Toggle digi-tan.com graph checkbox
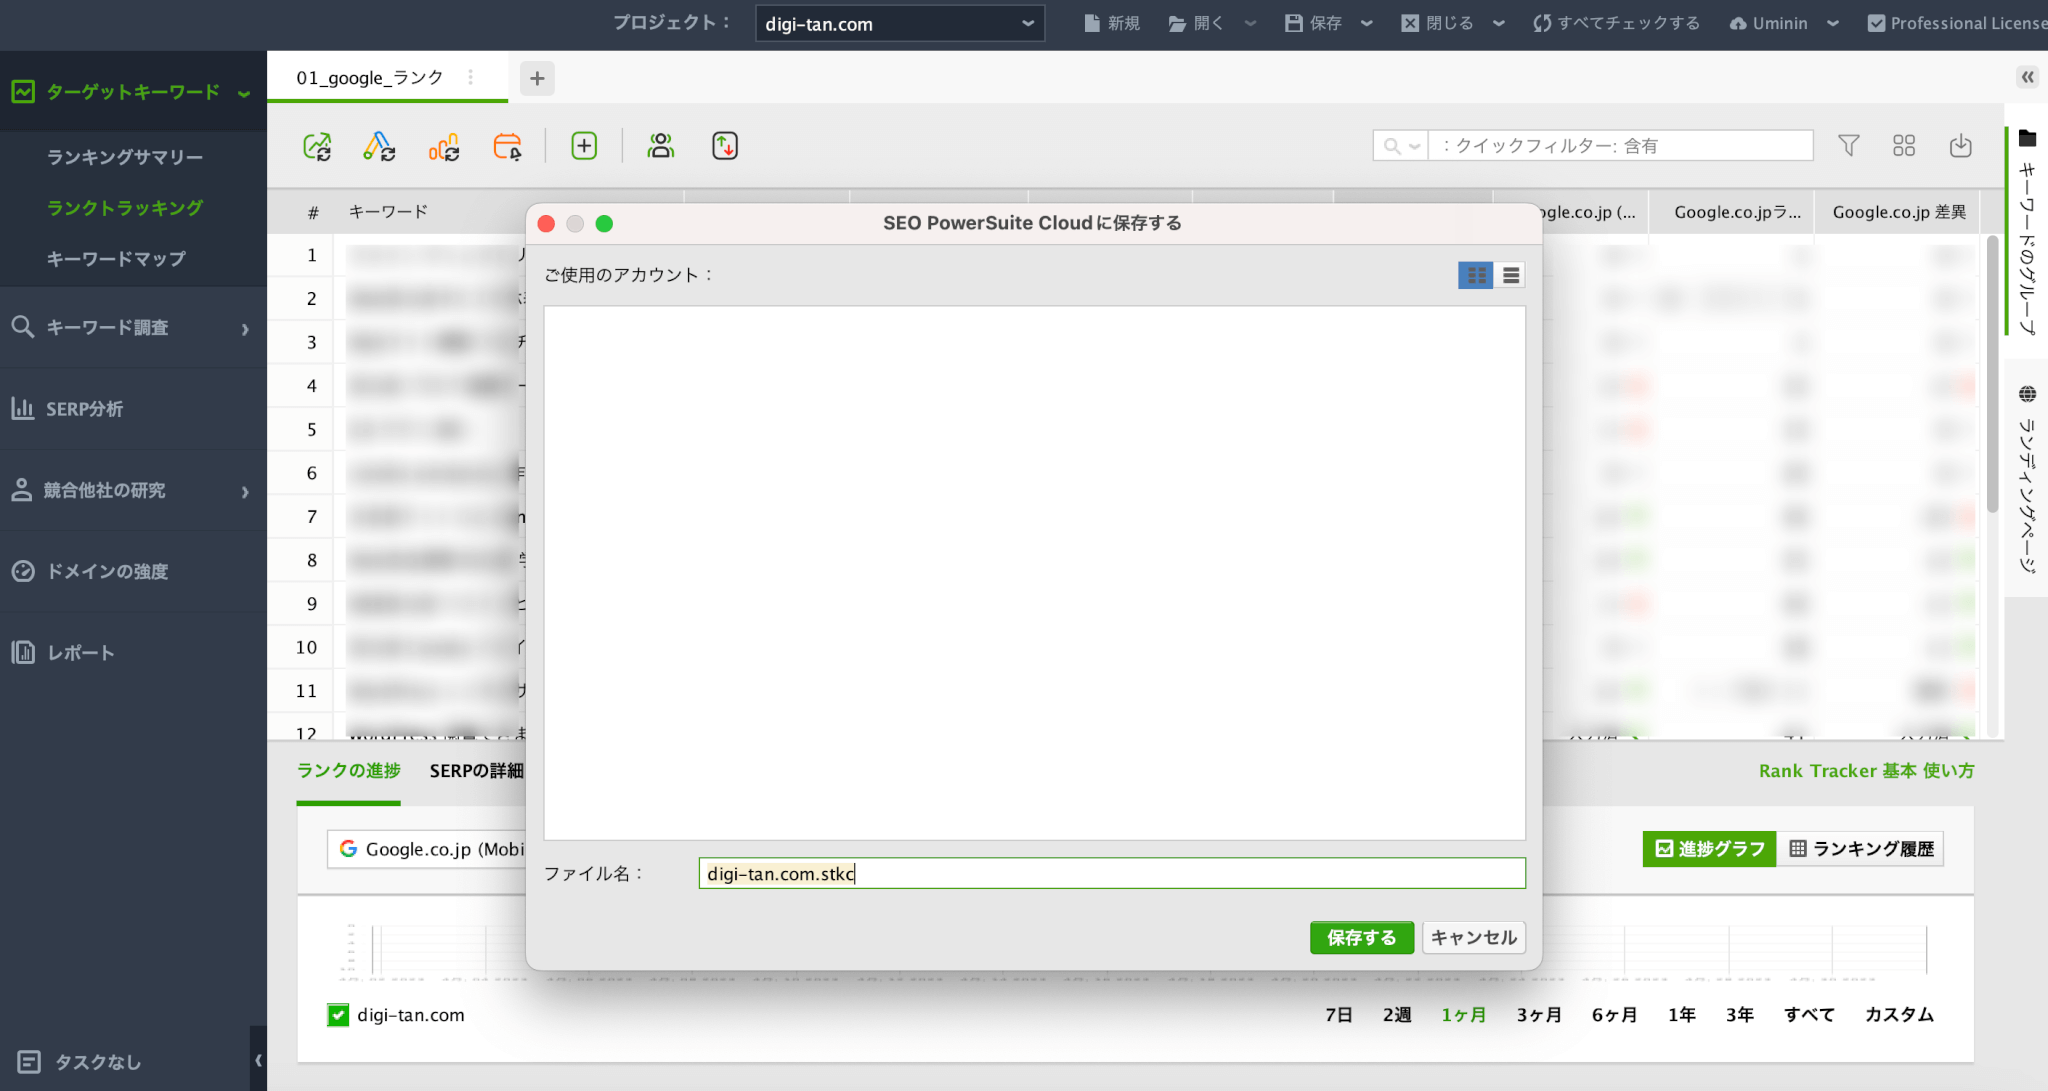The height and width of the screenshot is (1091, 2048). 338,1015
